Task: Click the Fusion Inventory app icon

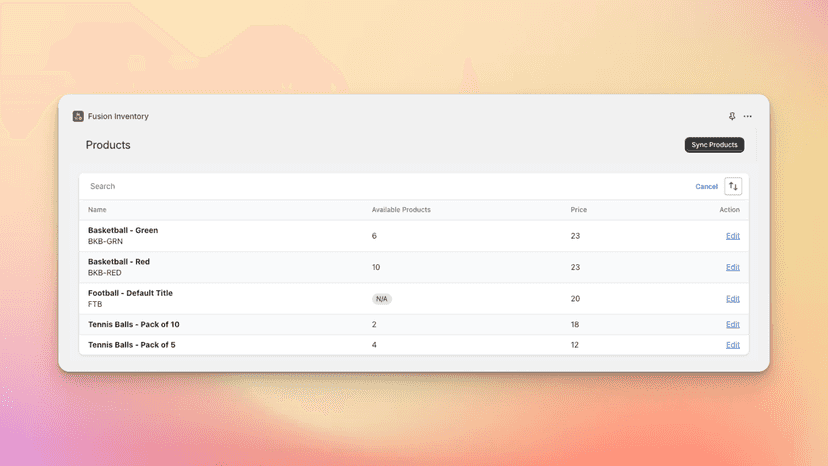Action: tap(78, 116)
